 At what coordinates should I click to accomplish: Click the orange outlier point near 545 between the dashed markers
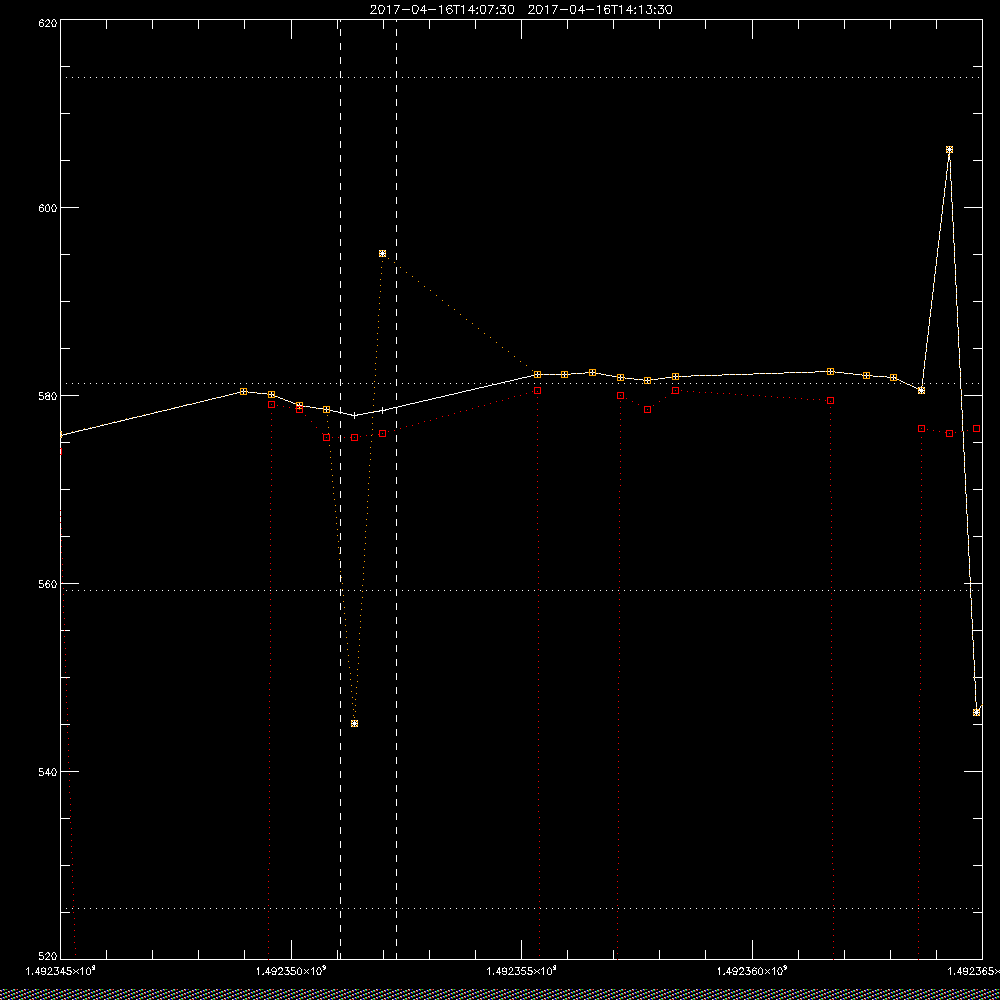(x=355, y=723)
